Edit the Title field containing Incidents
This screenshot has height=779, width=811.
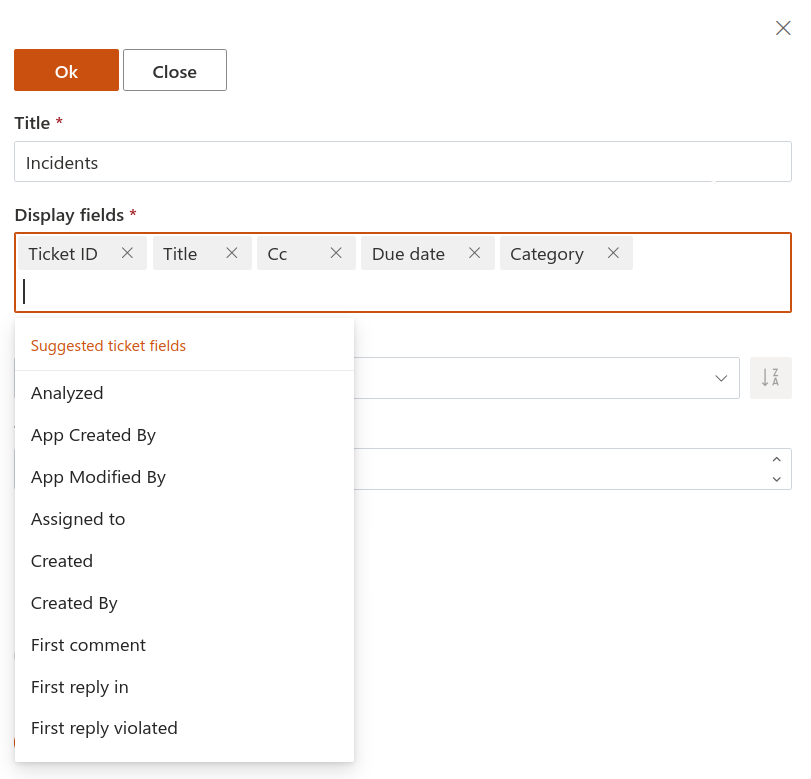coord(403,162)
